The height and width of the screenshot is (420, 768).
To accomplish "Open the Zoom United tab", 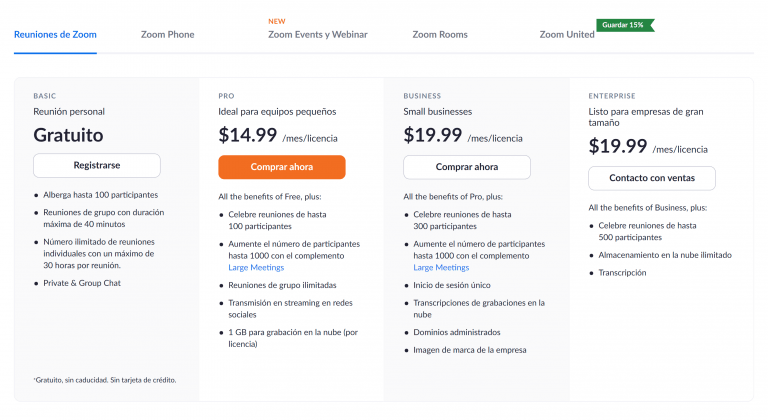I will pyautogui.click(x=567, y=35).
